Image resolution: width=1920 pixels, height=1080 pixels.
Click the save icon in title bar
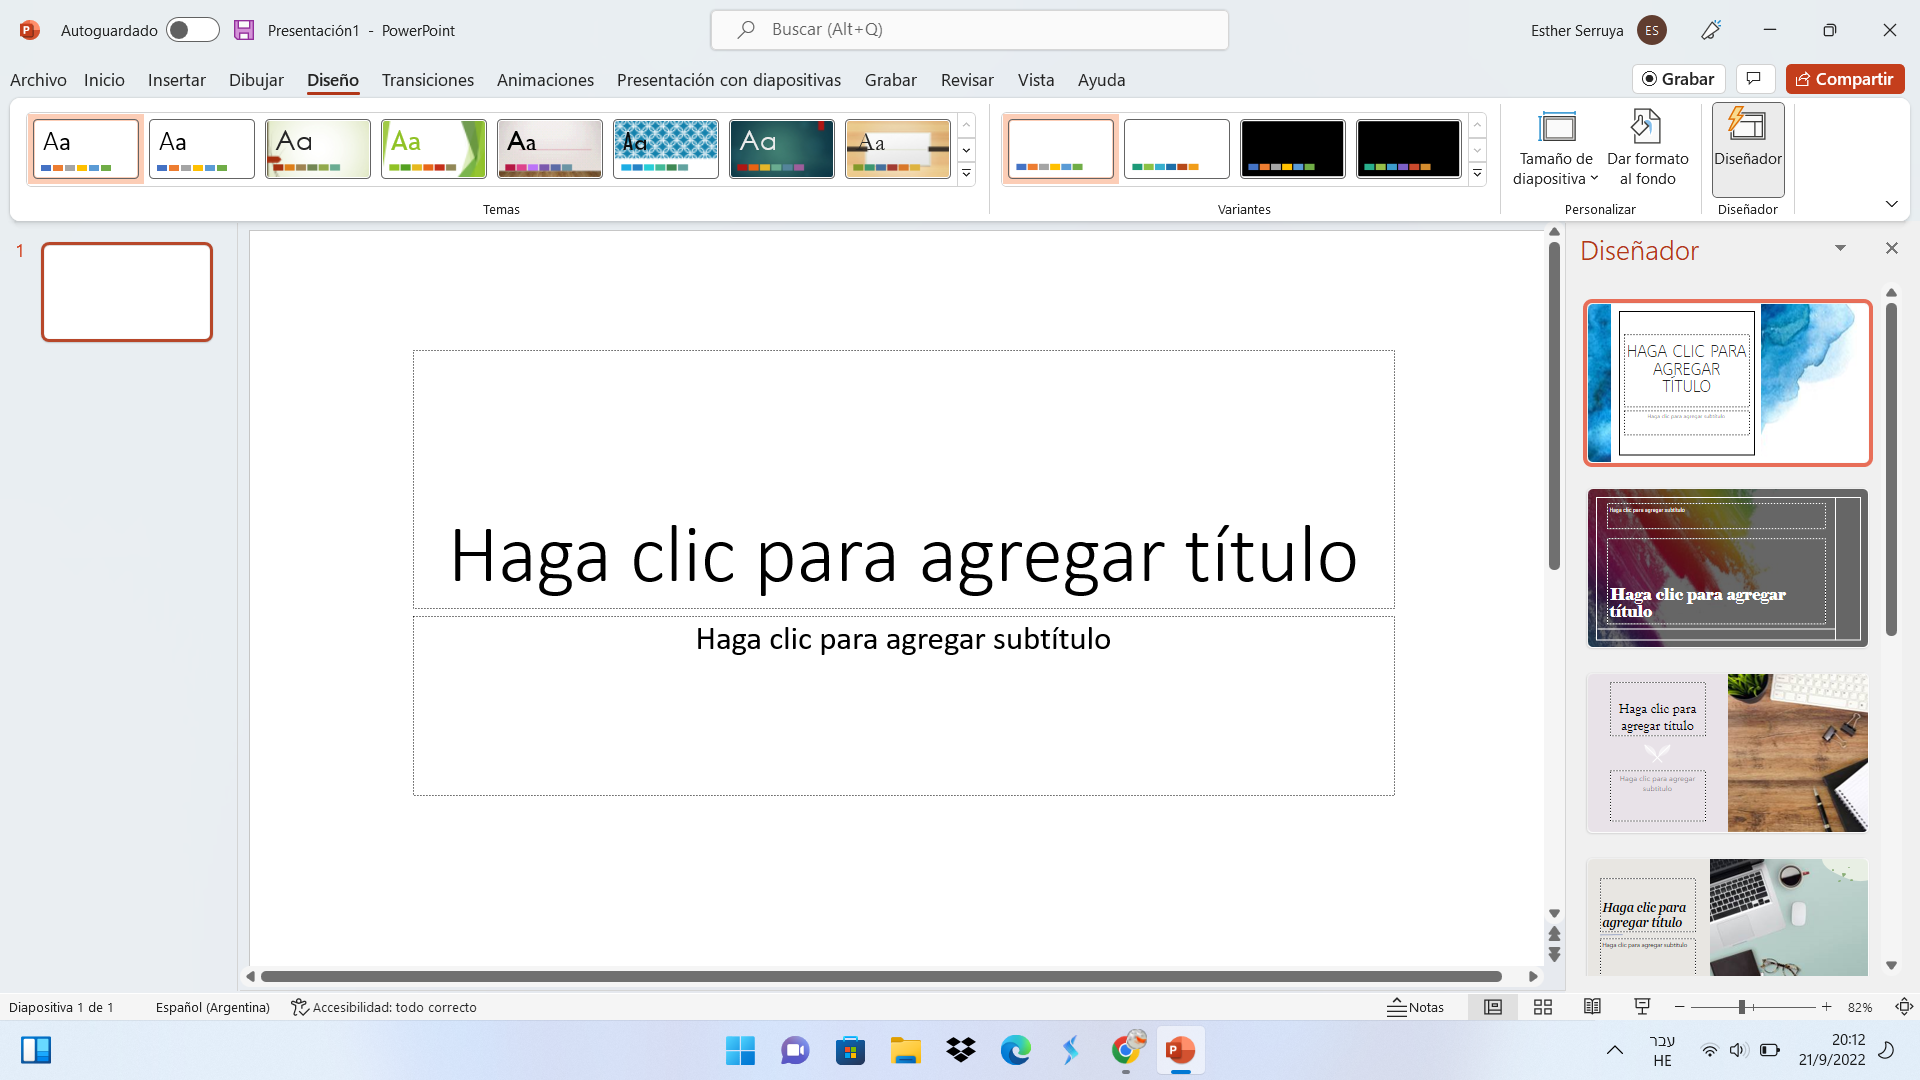point(244,30)
